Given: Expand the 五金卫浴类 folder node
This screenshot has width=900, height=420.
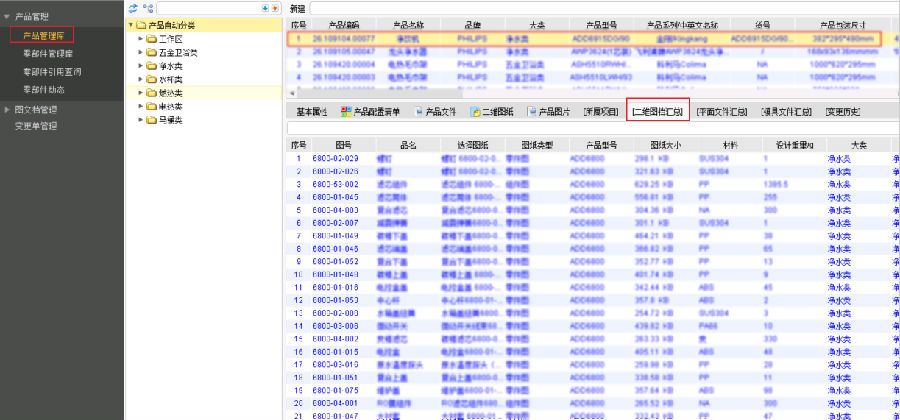Looking at the screenshot, I should 139,51.
